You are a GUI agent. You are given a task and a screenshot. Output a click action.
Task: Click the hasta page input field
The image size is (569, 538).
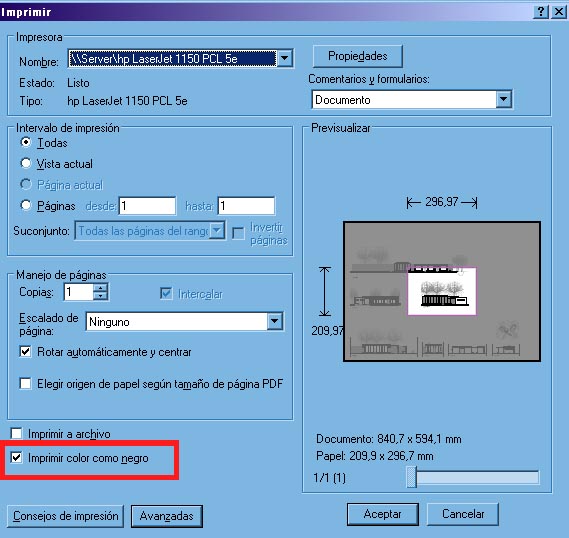click(246, 206)
